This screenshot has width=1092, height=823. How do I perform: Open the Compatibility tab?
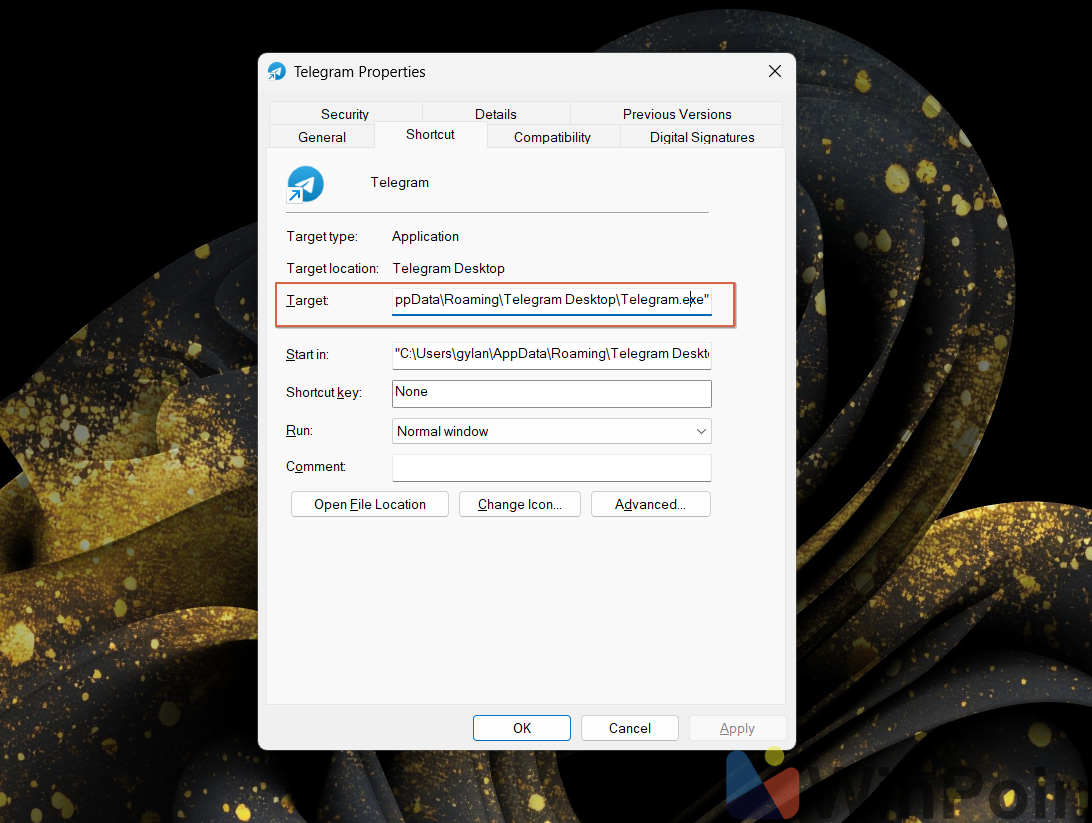[552, 136]
